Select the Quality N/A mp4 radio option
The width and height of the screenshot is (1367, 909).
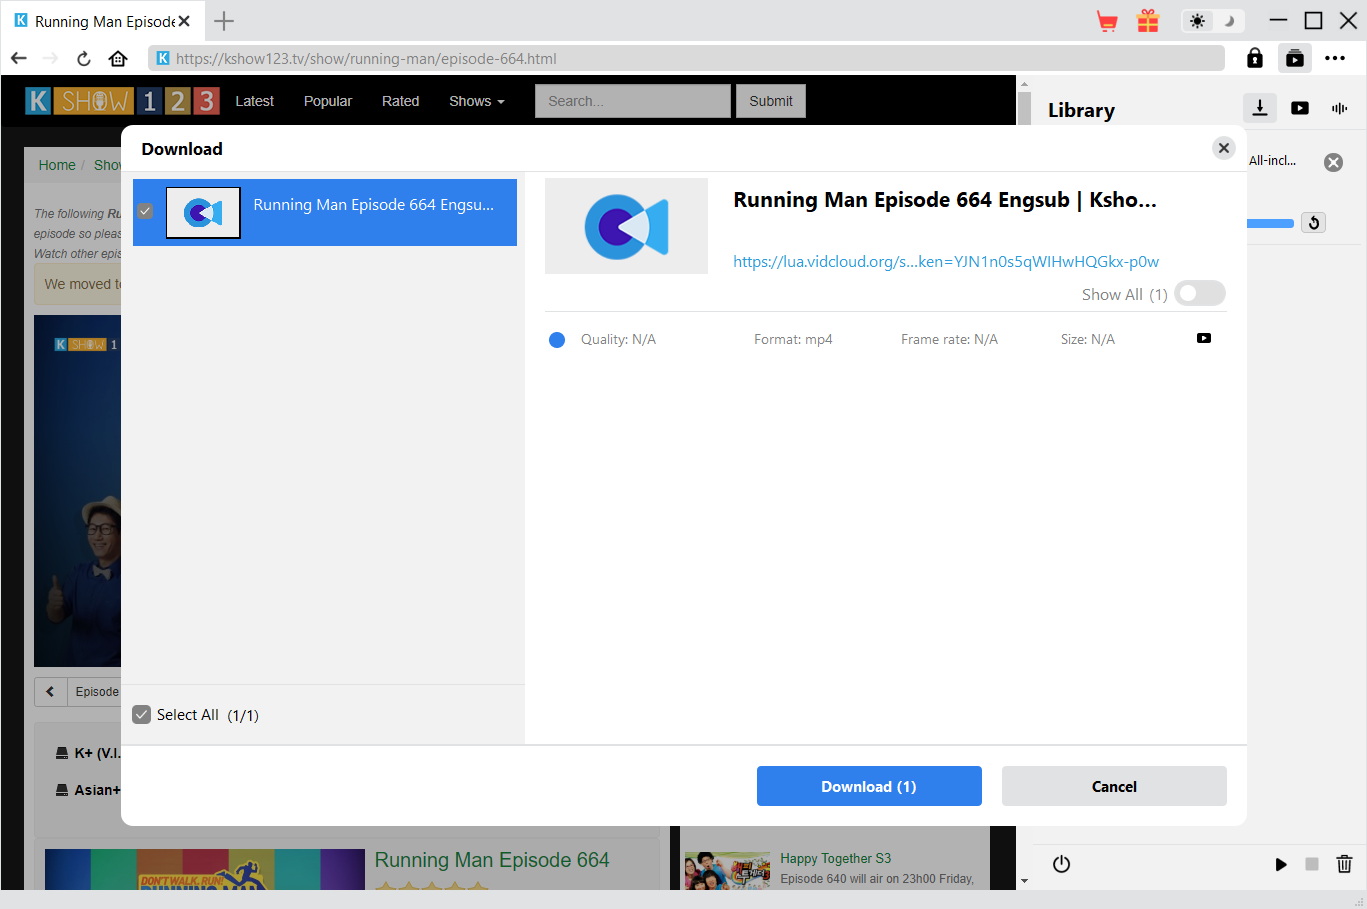[557, 340]
